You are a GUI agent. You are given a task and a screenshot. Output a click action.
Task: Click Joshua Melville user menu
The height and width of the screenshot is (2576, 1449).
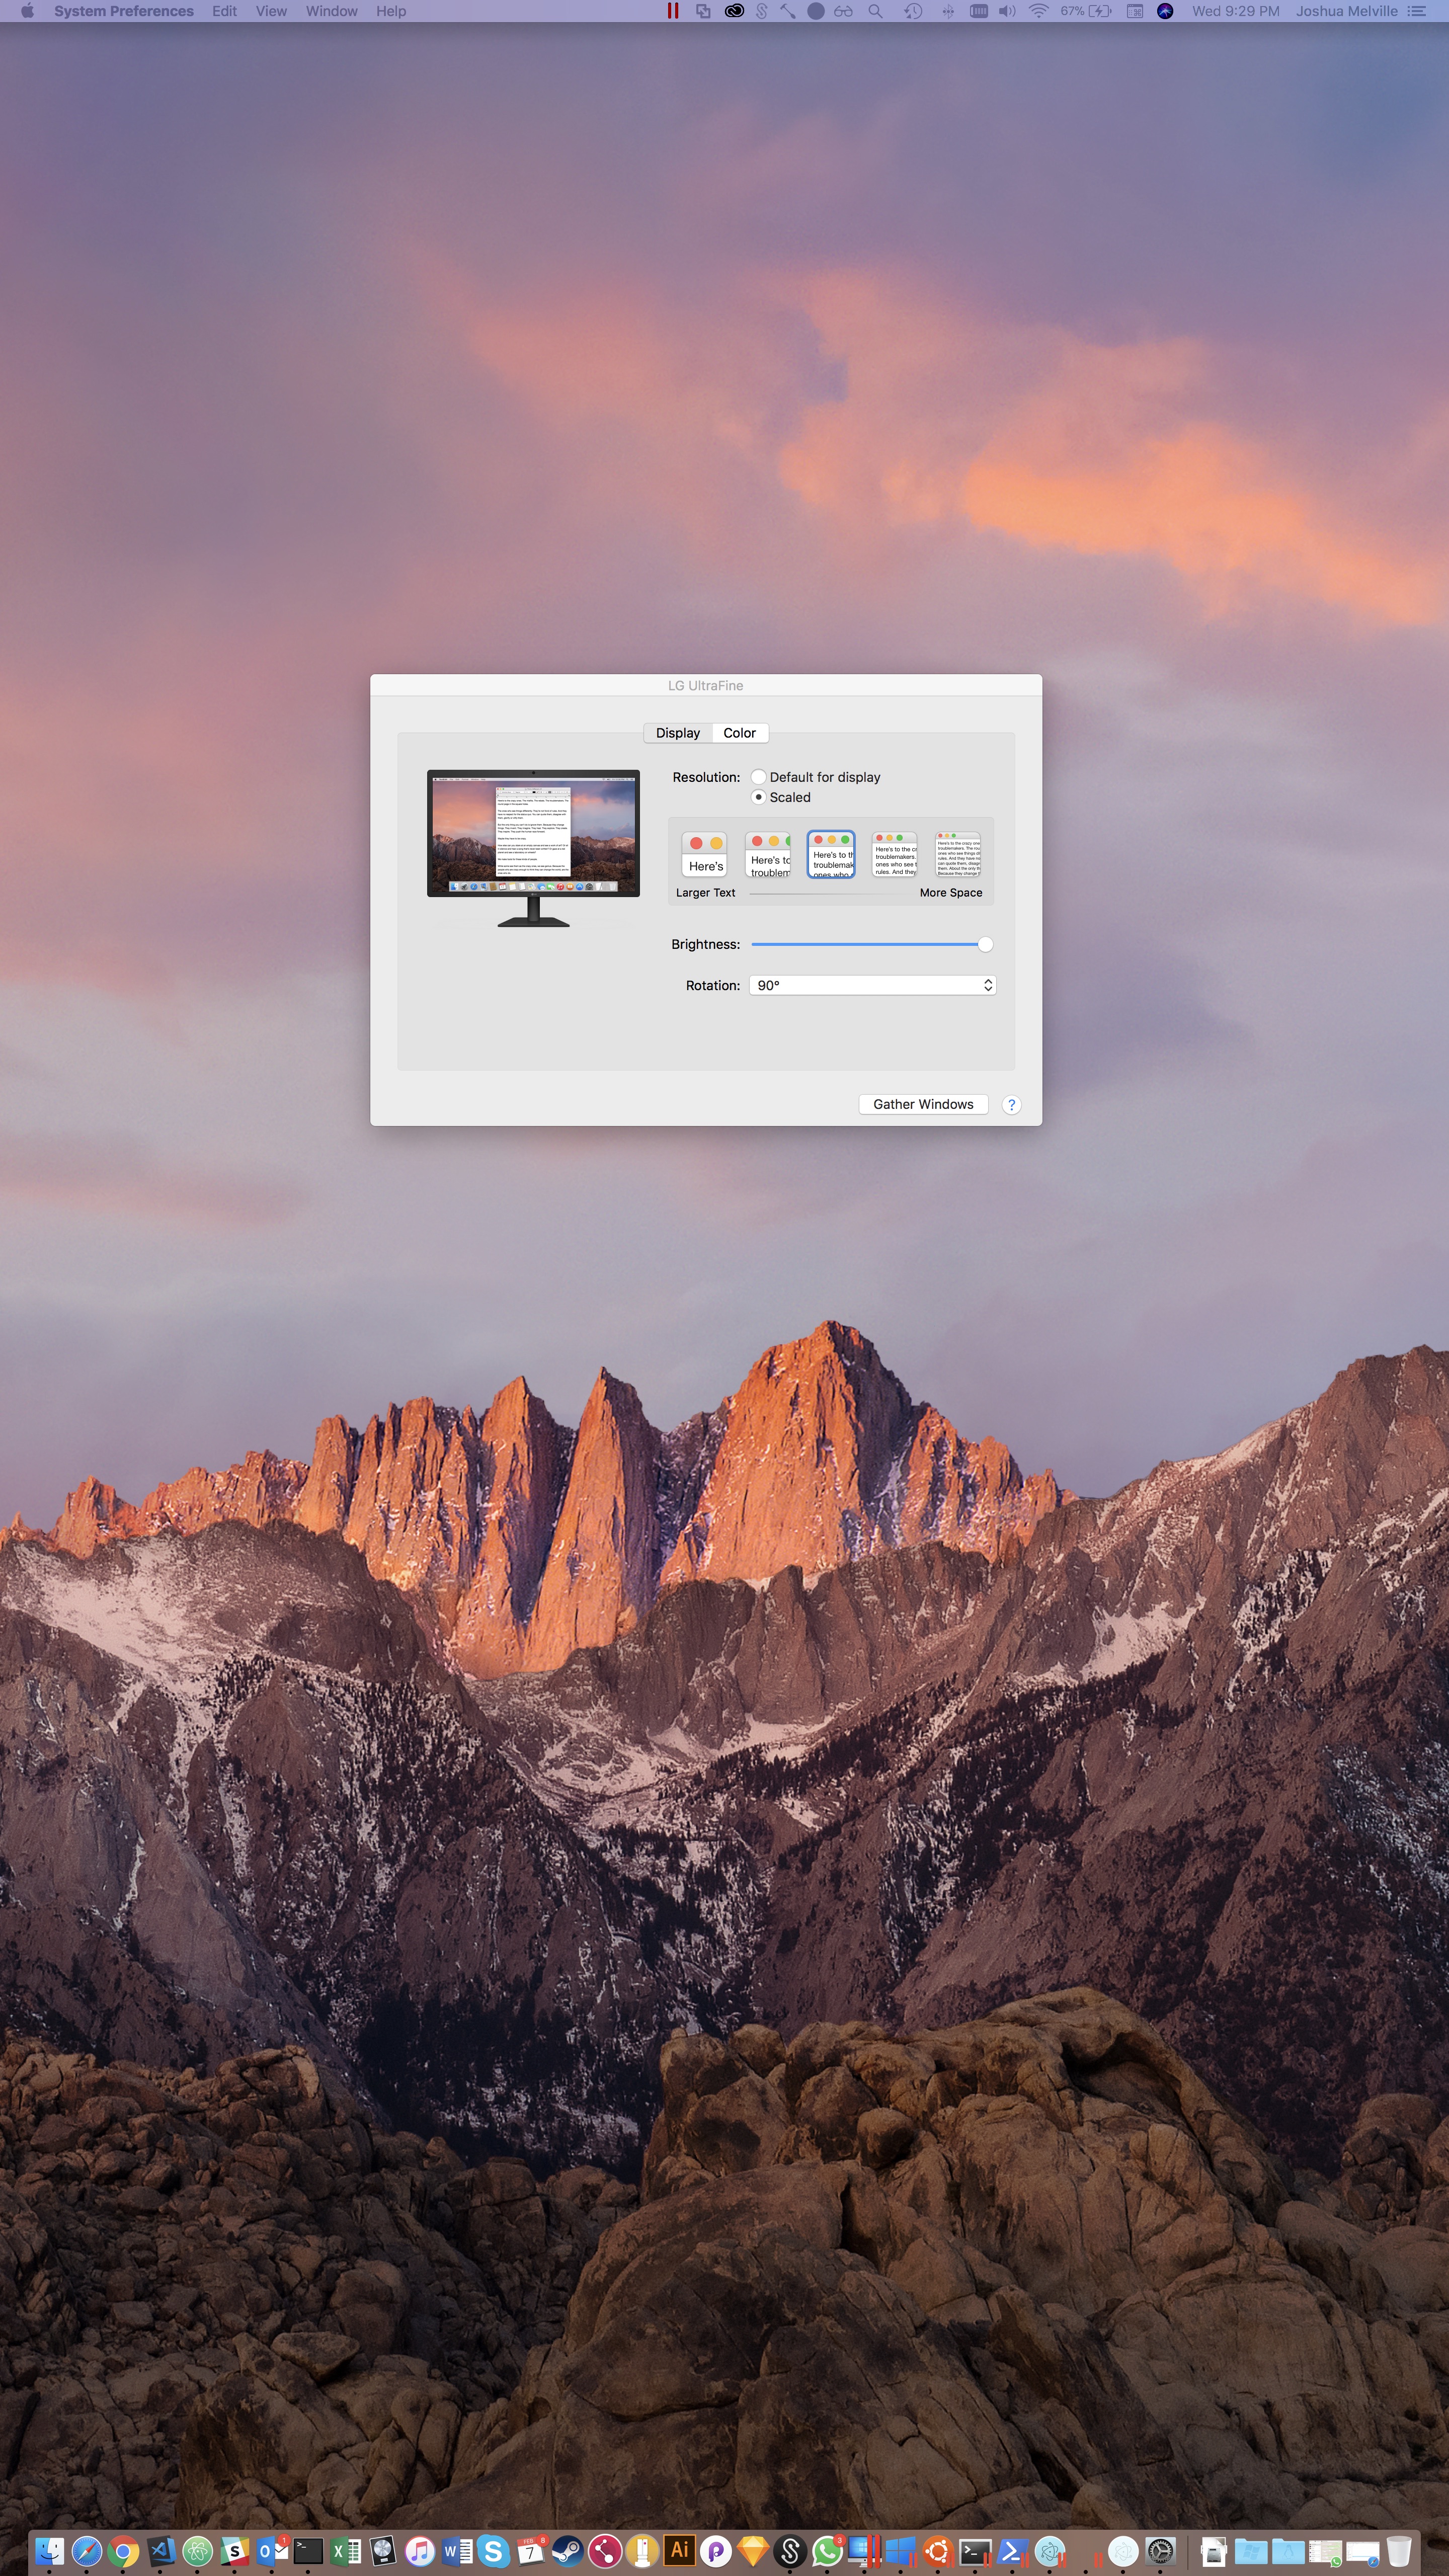coord(1346,11)
